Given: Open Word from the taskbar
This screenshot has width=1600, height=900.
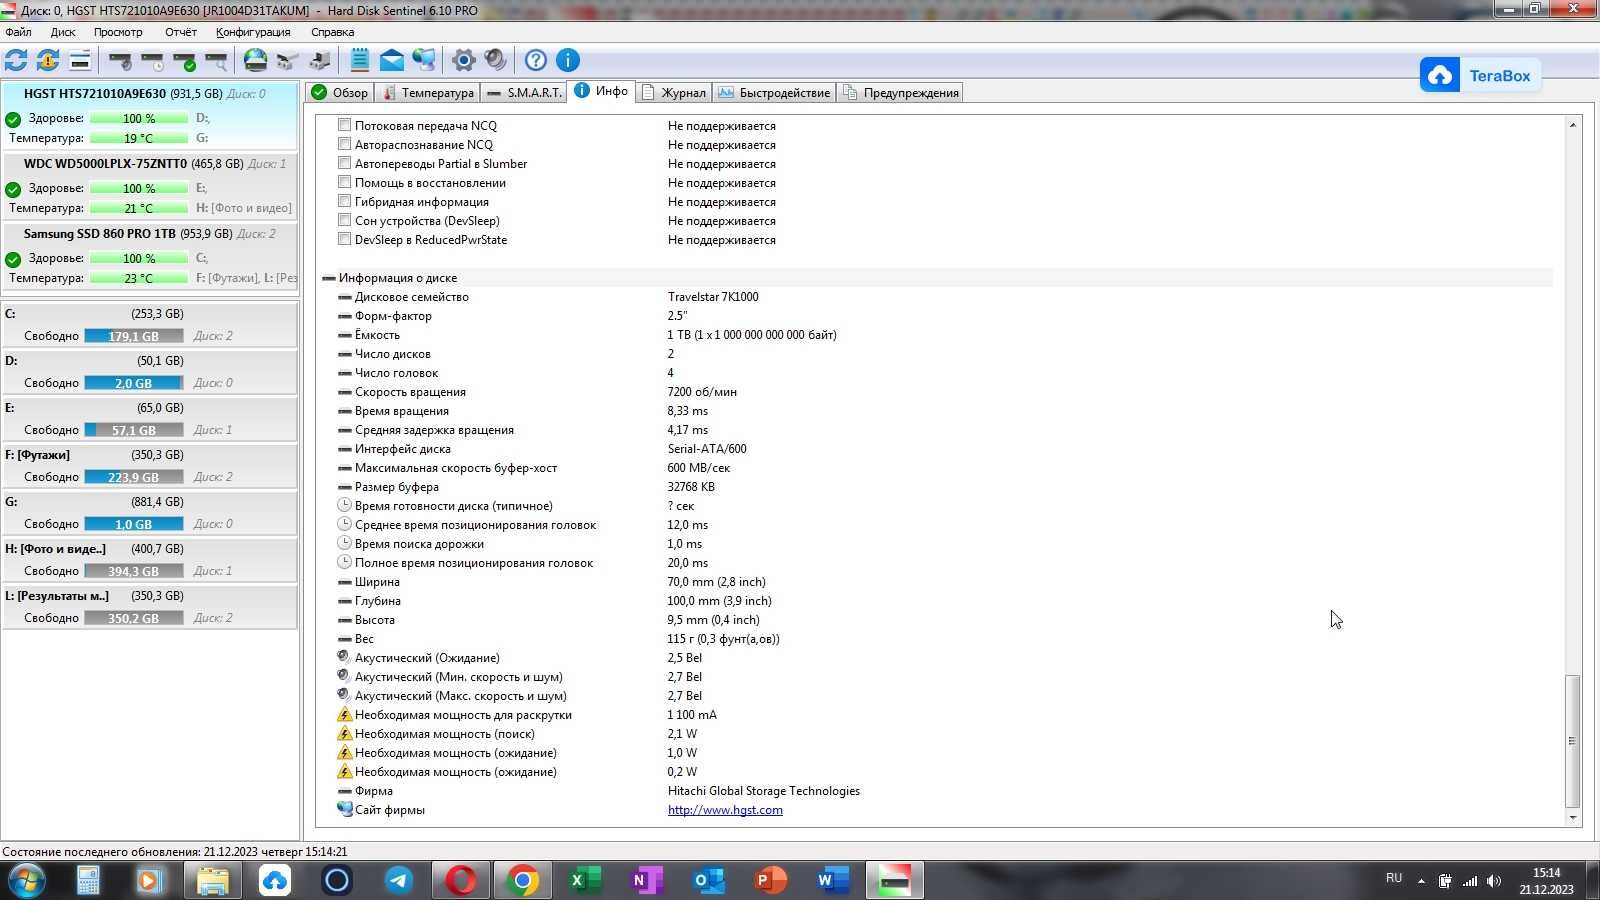Looking at the screenshot, I should (x=832, y=880).
